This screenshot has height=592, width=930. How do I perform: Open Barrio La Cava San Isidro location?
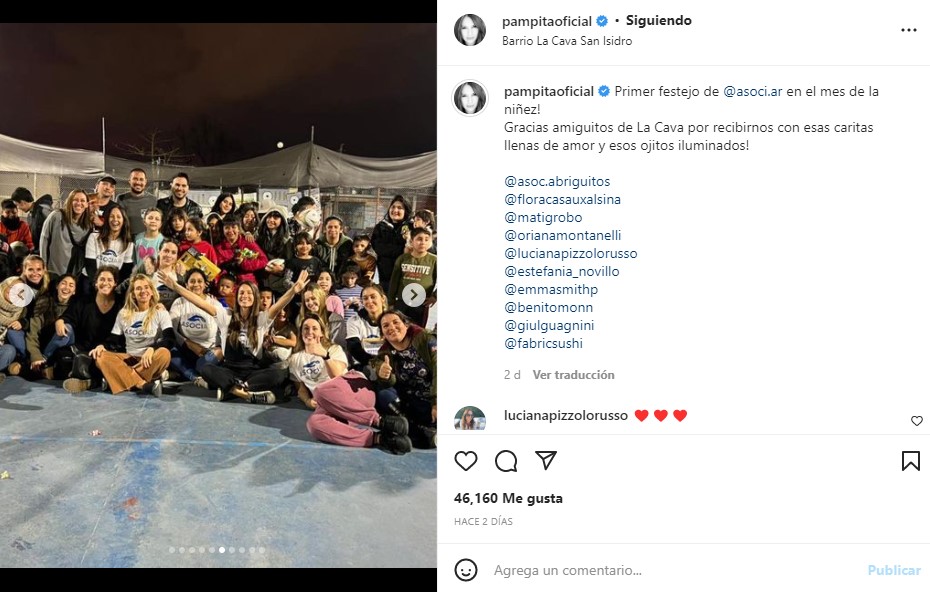[x=566, y=41]
